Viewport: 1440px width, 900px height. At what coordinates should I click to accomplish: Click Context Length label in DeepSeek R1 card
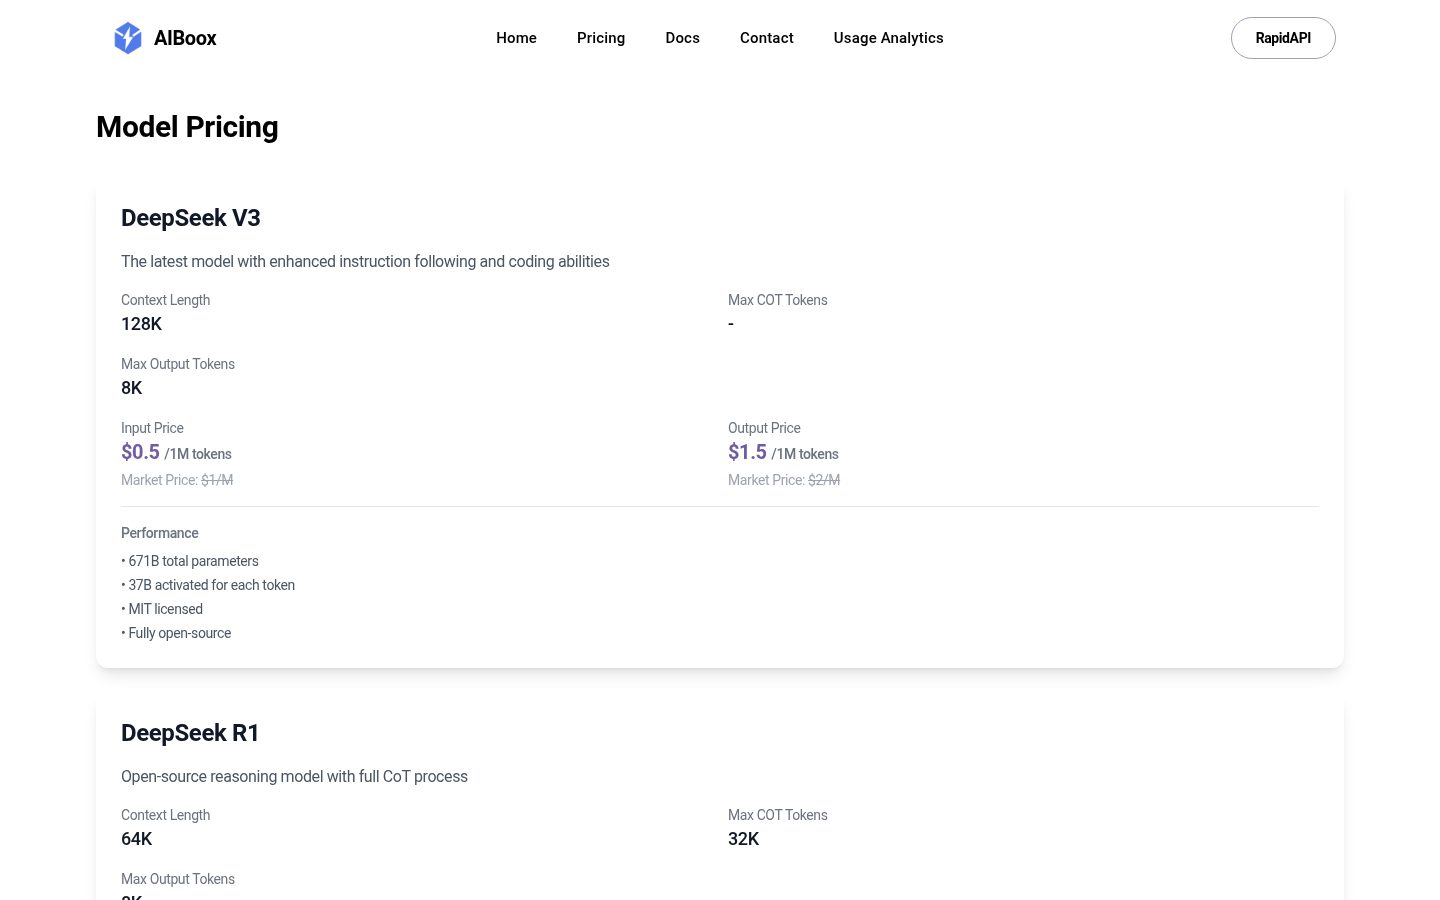[x=165, y=815]
